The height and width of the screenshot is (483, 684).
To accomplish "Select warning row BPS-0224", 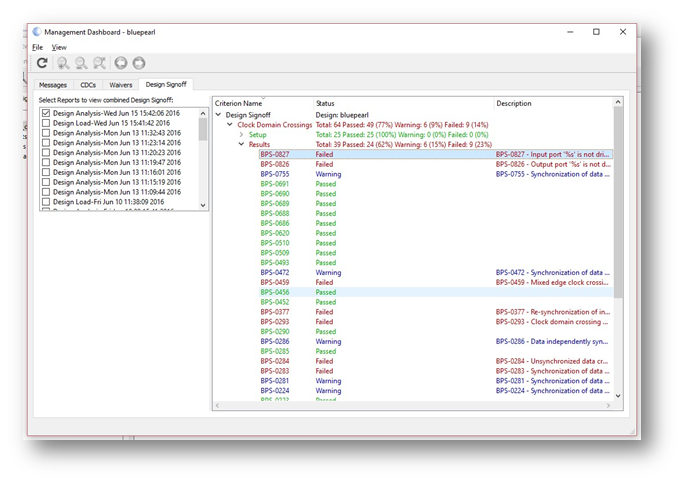I will pos(435,391).
